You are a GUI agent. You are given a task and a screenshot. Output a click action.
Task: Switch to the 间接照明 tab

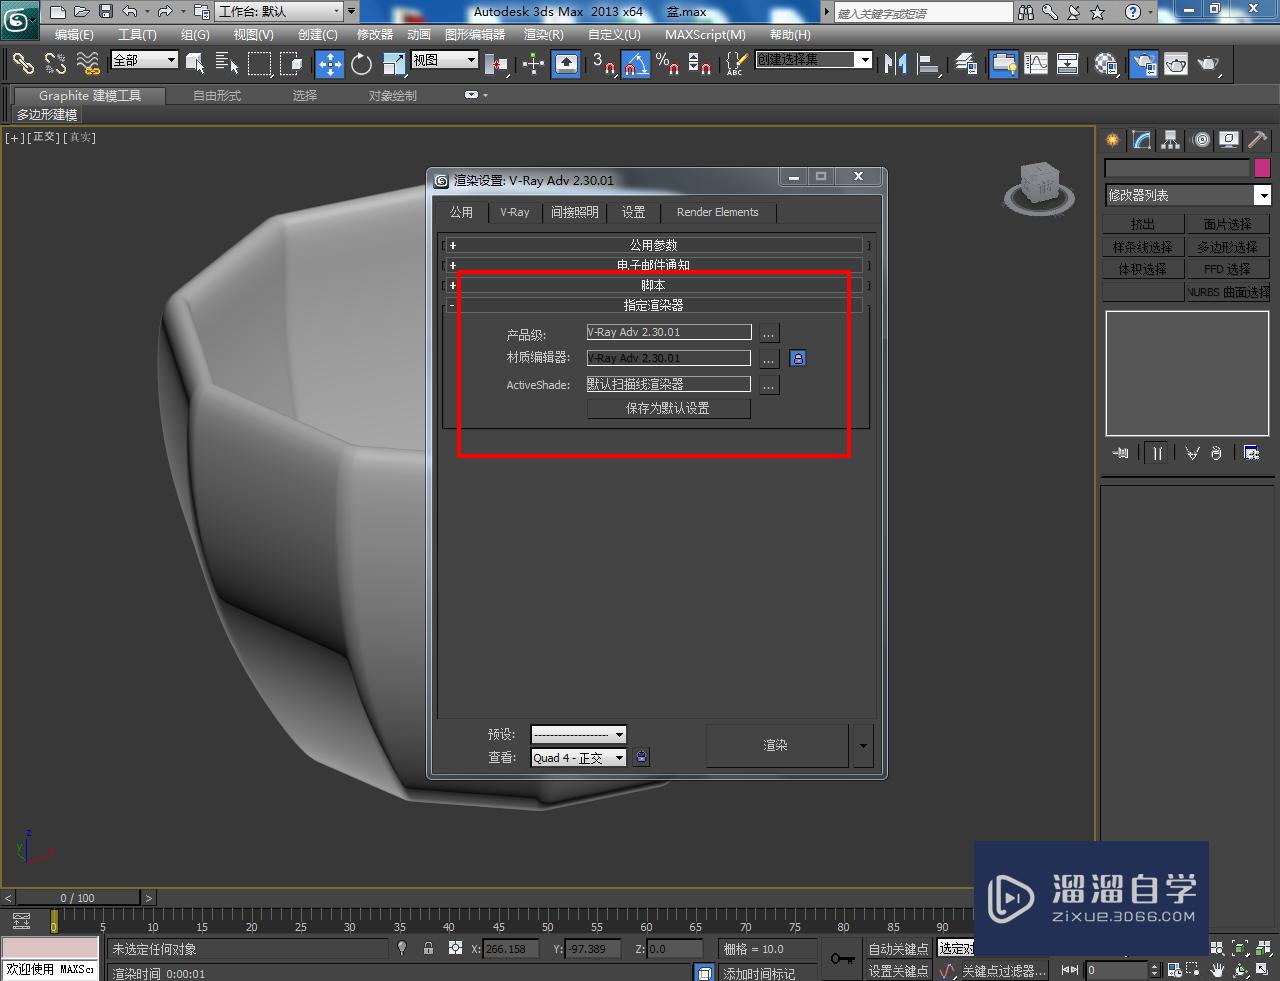(x=574, y=212)
